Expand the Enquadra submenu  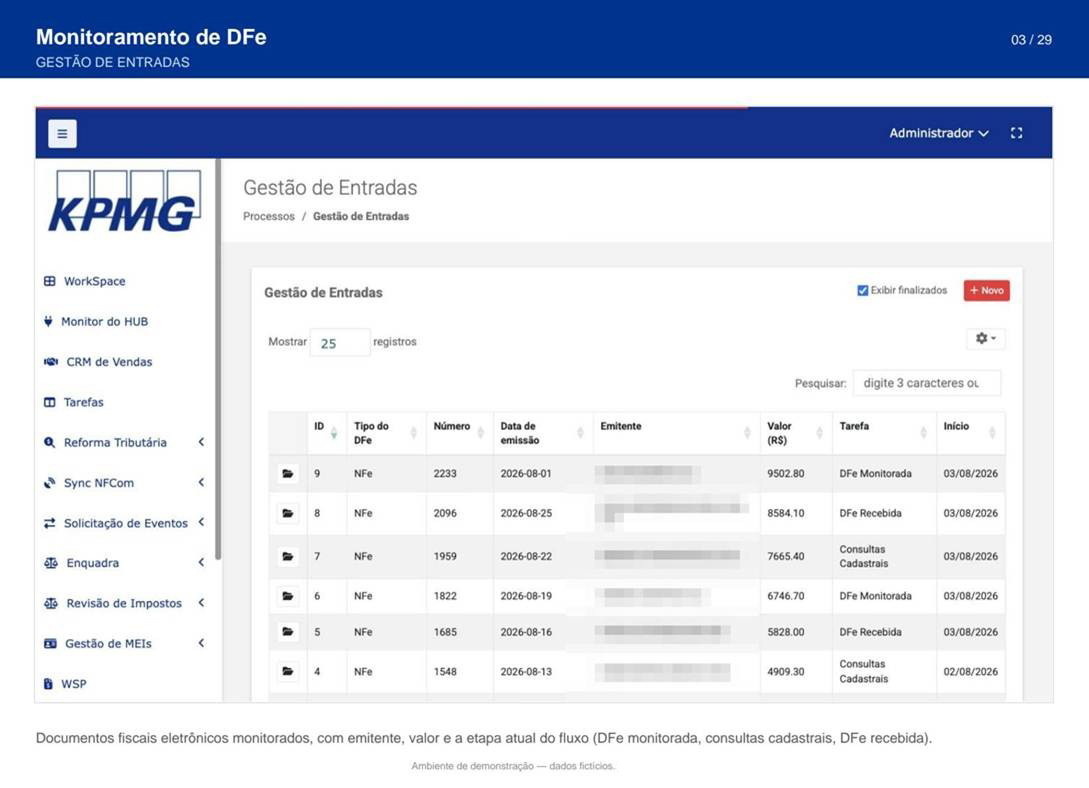click(x=125, y=563)
